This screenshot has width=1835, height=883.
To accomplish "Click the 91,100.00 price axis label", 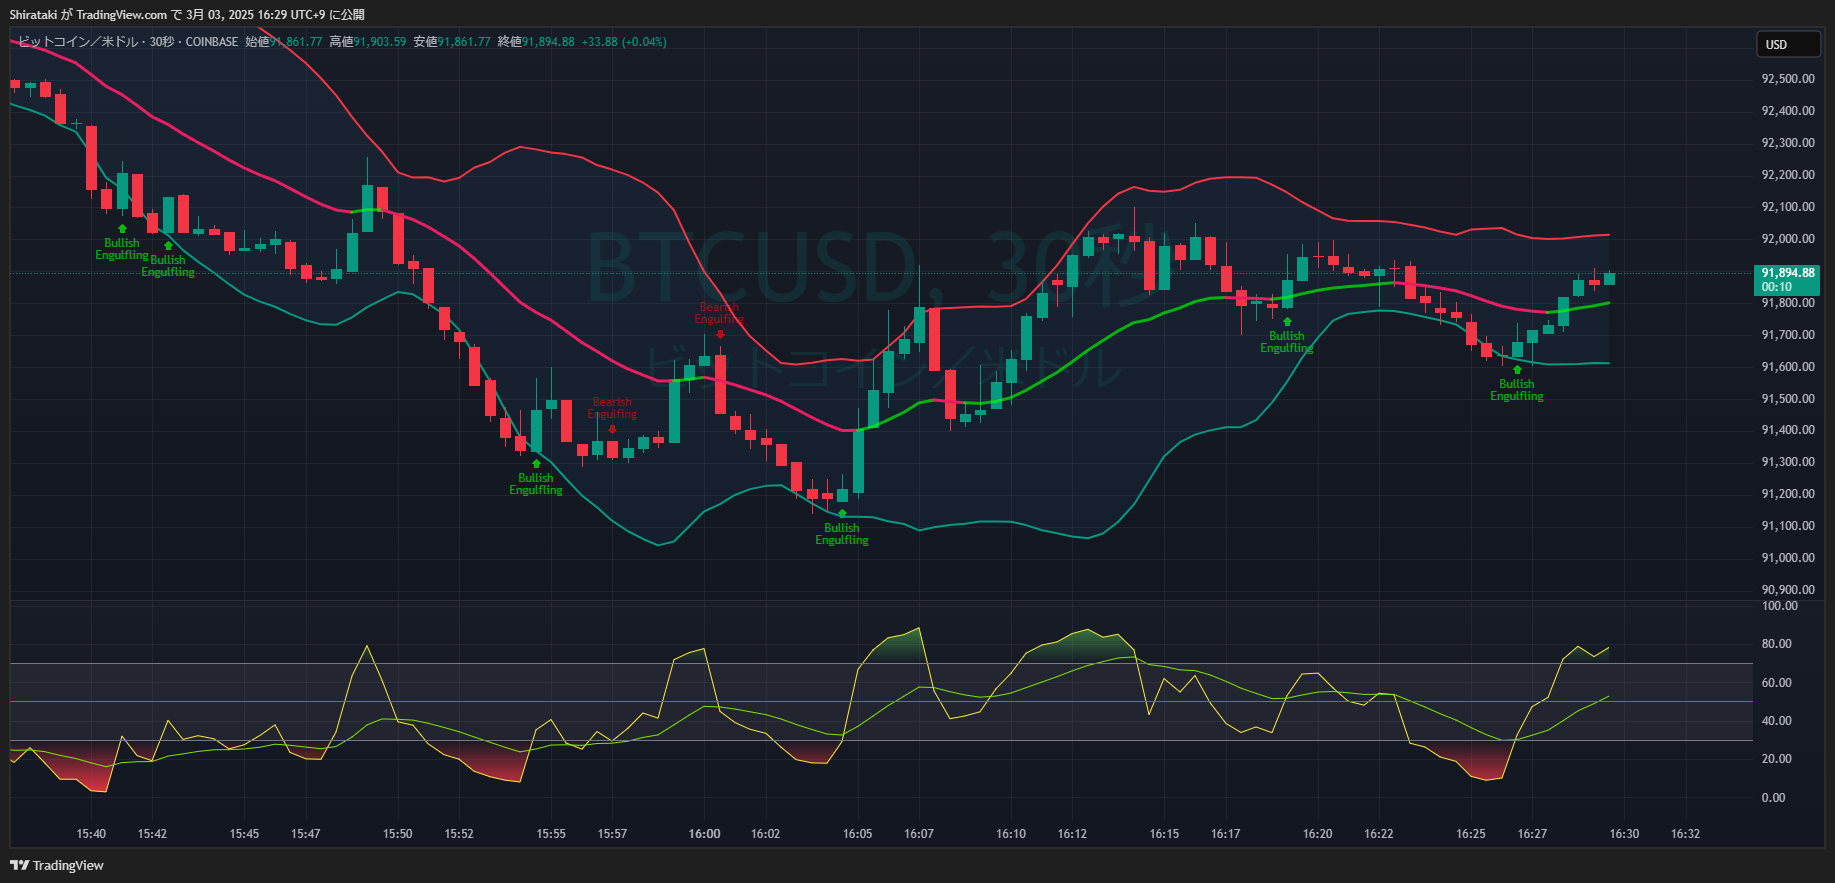I will click(x=1788, y=526).
